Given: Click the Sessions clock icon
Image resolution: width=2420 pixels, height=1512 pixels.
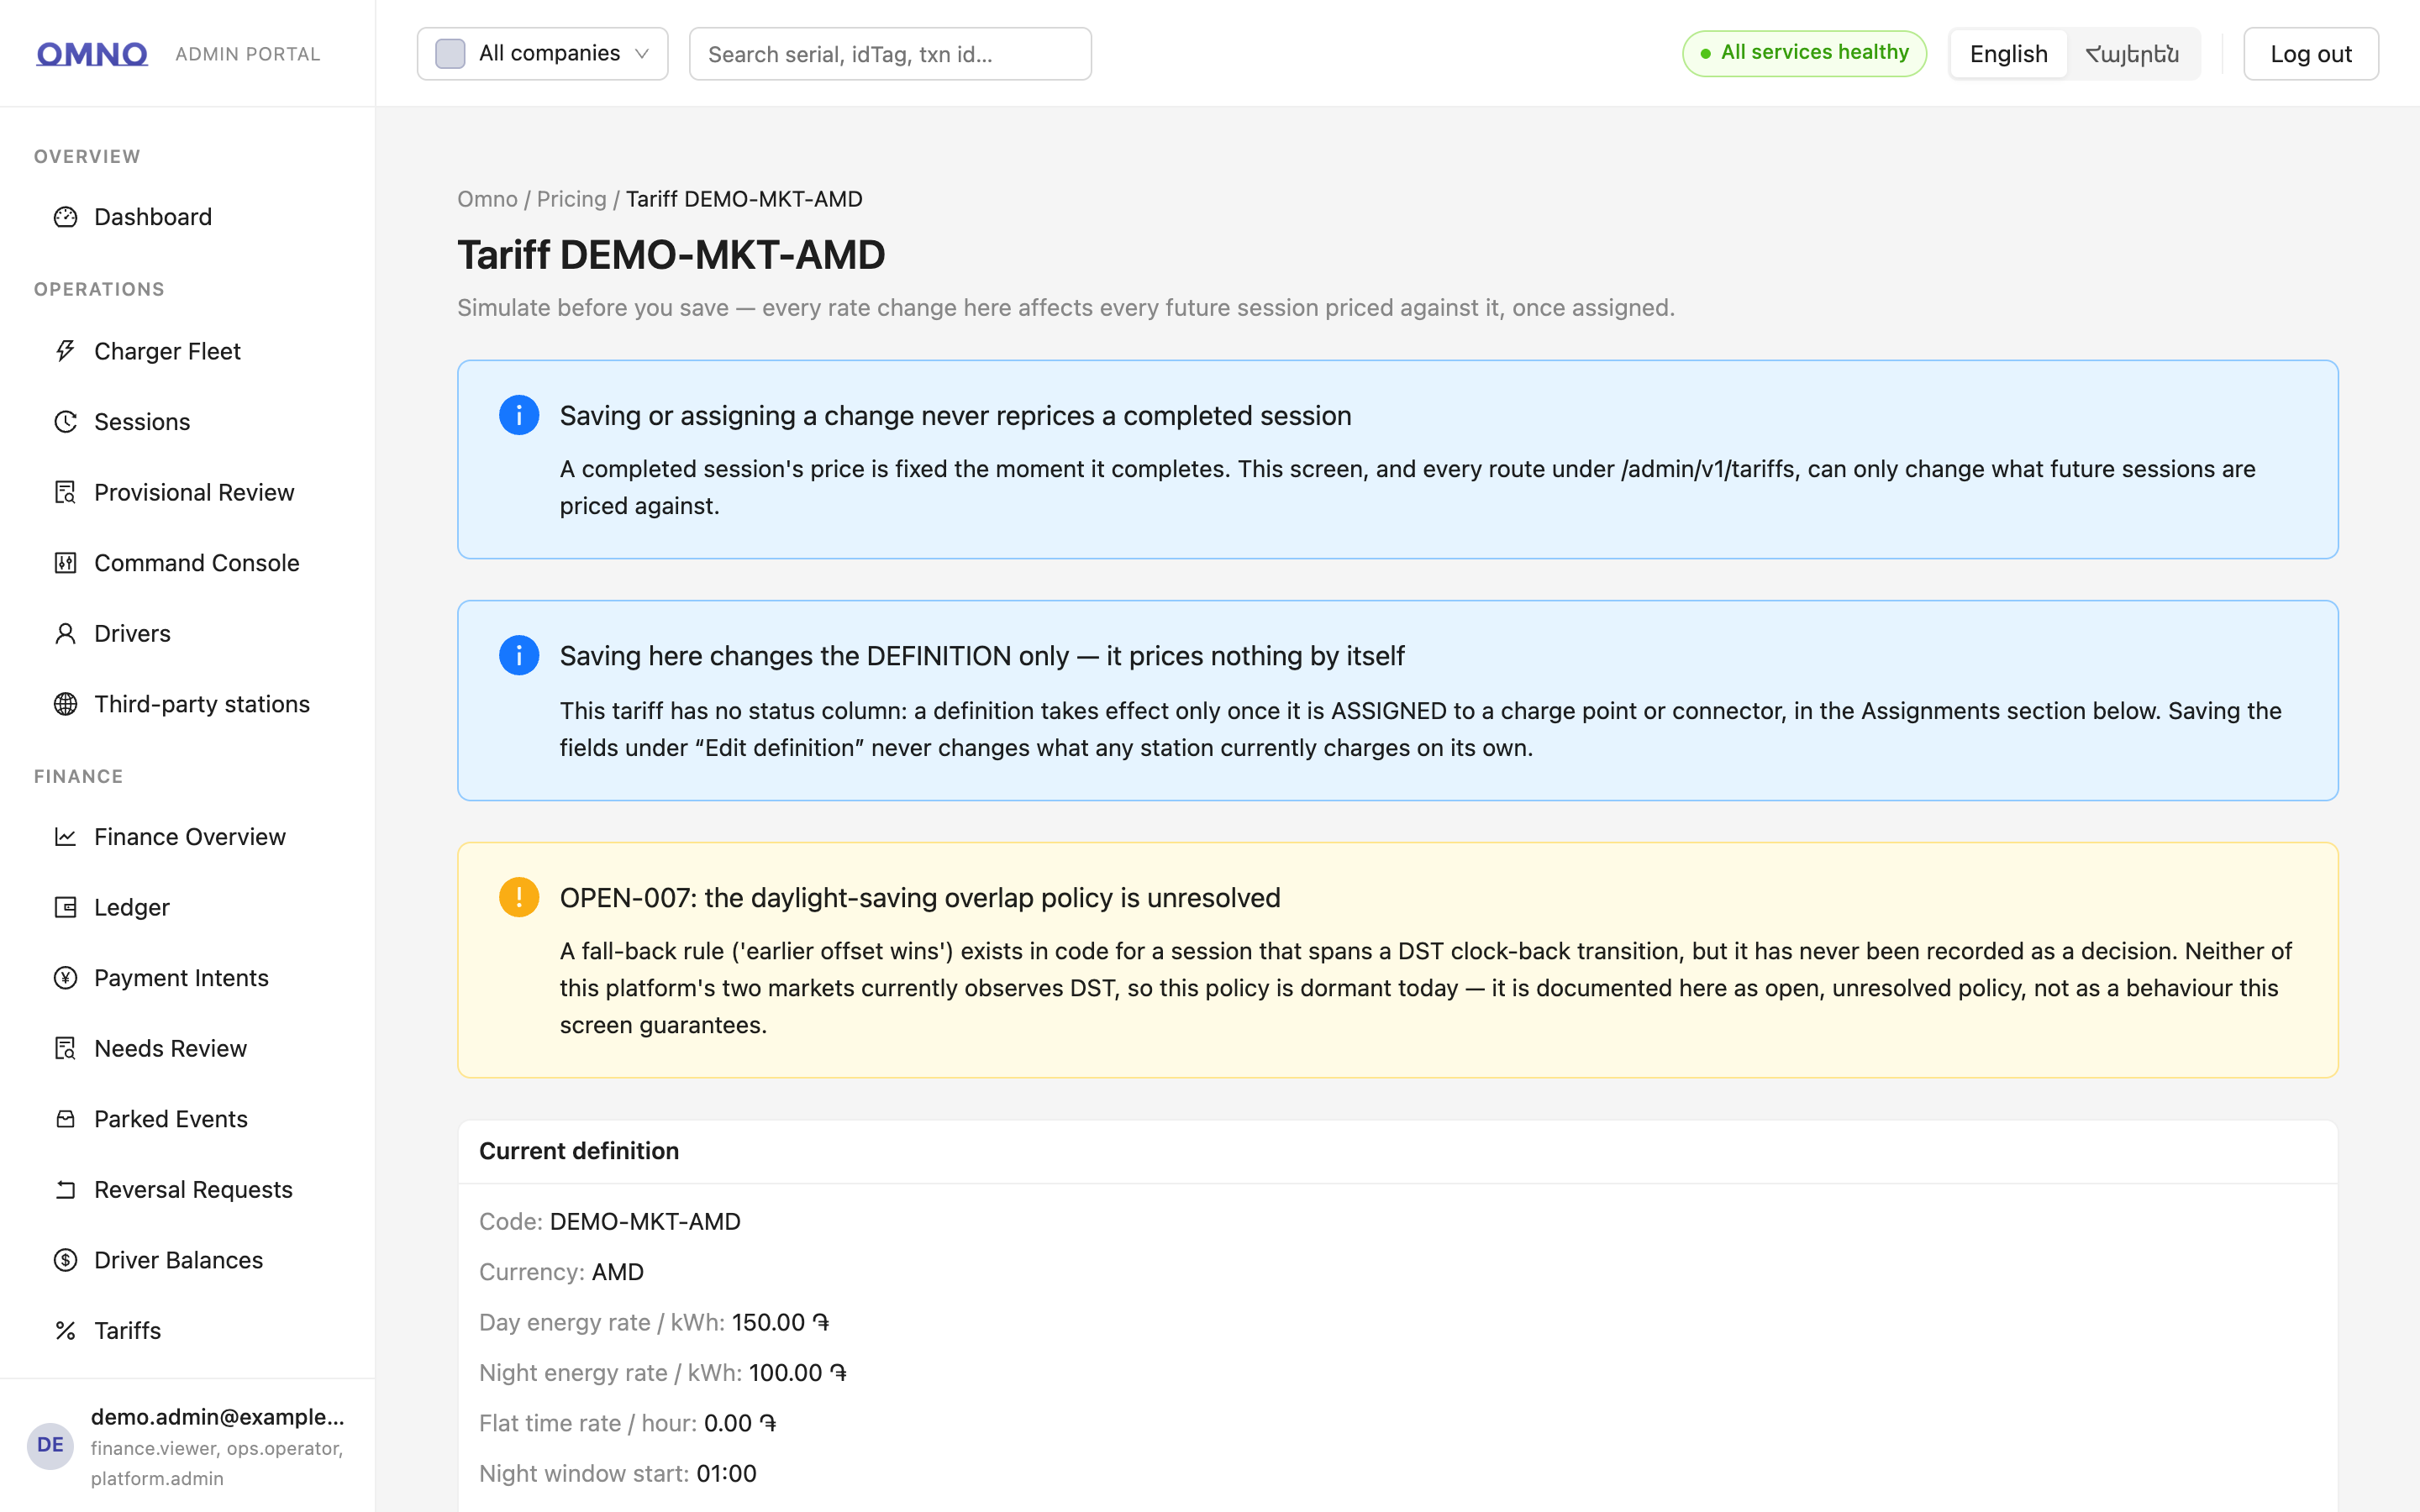Looking at the screenshot, I should (x=66, y=422).
